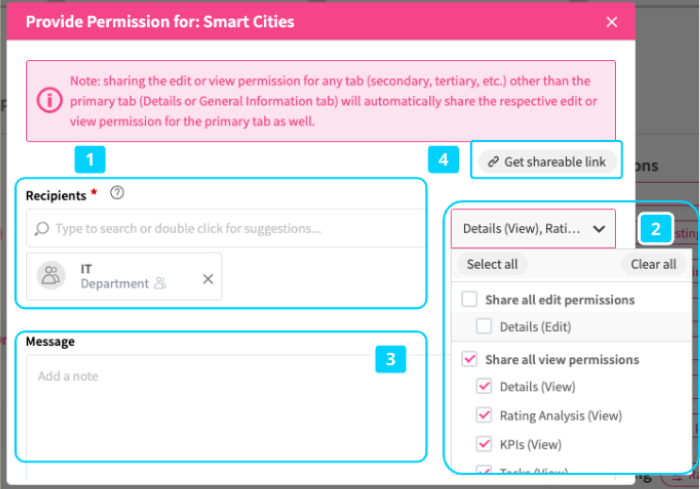Uncheck the Details (View) permission
The width and height of the screenshot is (700, 489).
click(x=484, y=386)
